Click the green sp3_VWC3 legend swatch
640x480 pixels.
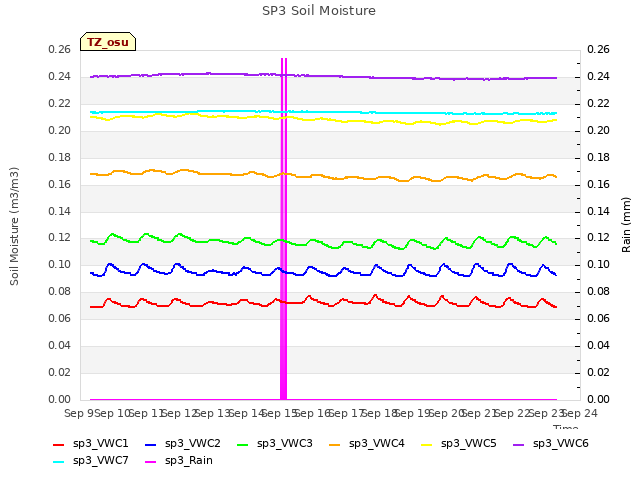pos(243,444)
